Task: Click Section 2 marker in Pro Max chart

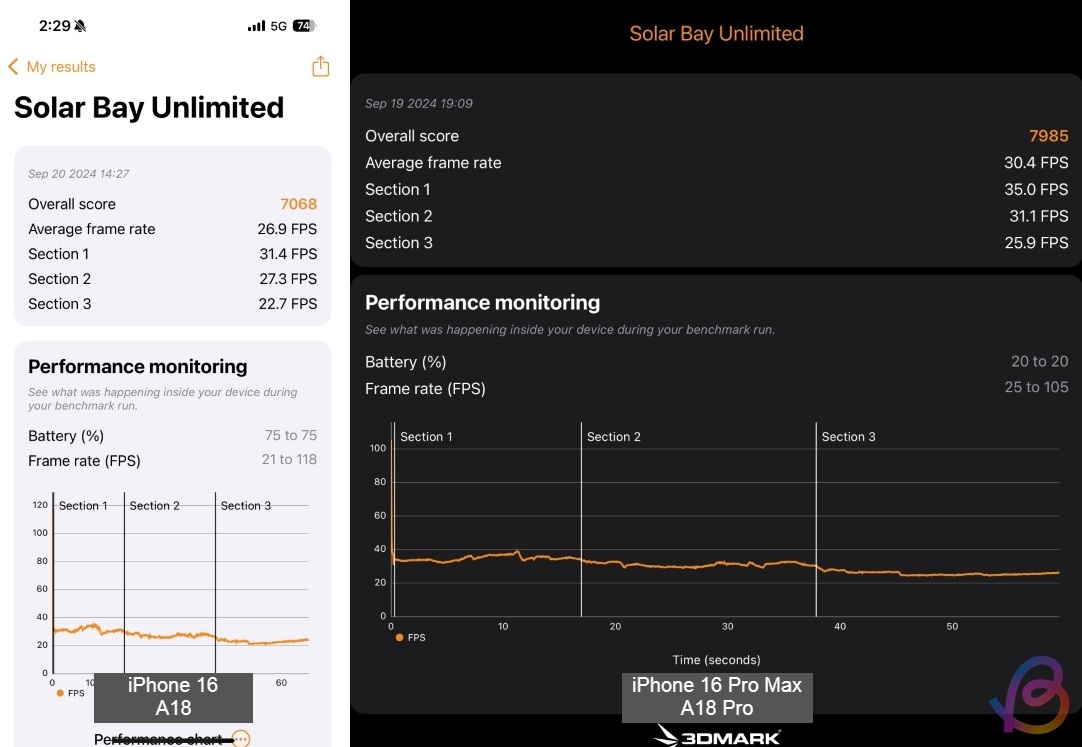Action: (613, 437)
